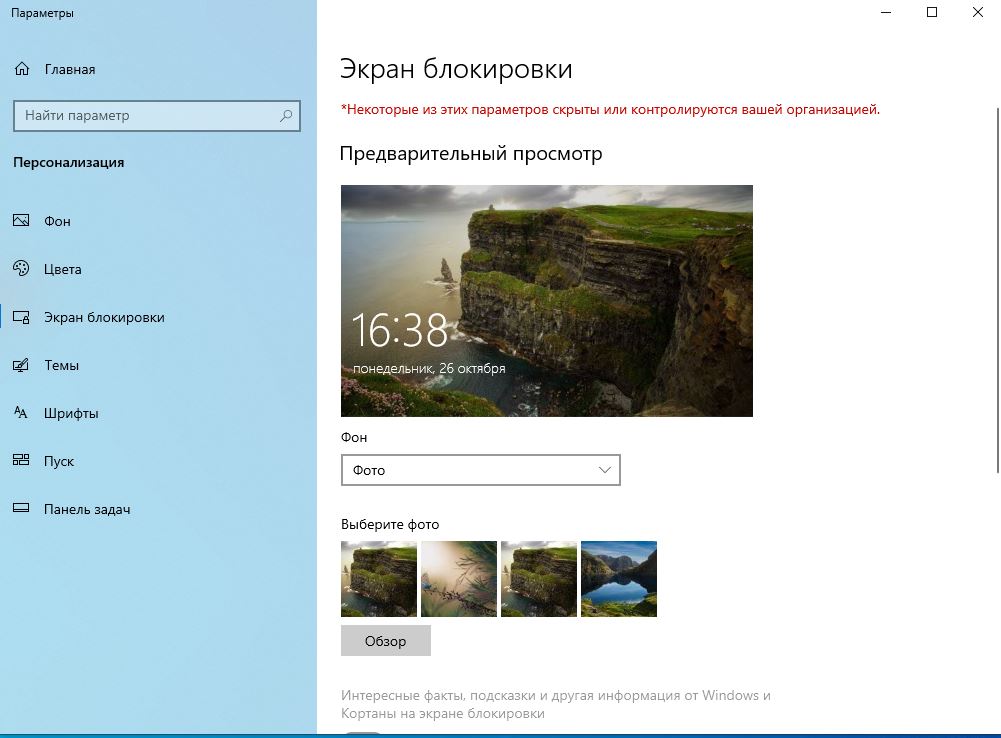Image resolution: width=1001 pixels, height=738 pixels.
Task: Go to Панель задач settings
Action: pos(87,509)
